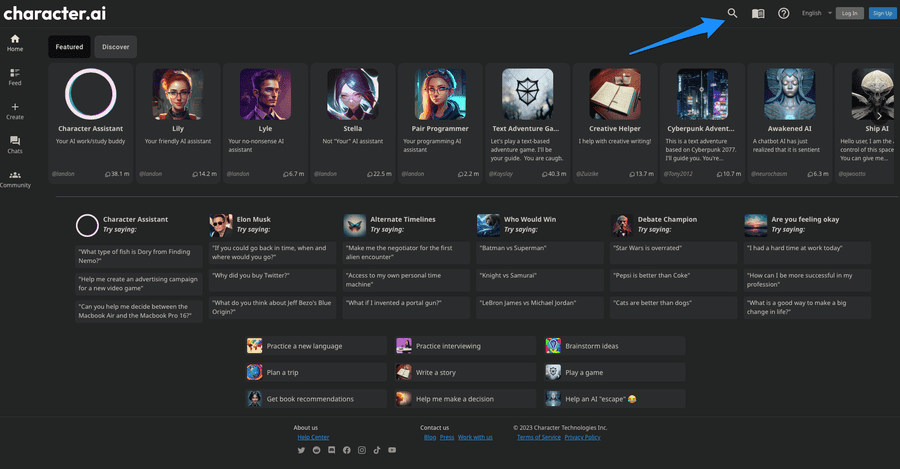Click the Are you feeling okay avatar
The height and width of the screenshot is (469, 900).
(755, 225)
